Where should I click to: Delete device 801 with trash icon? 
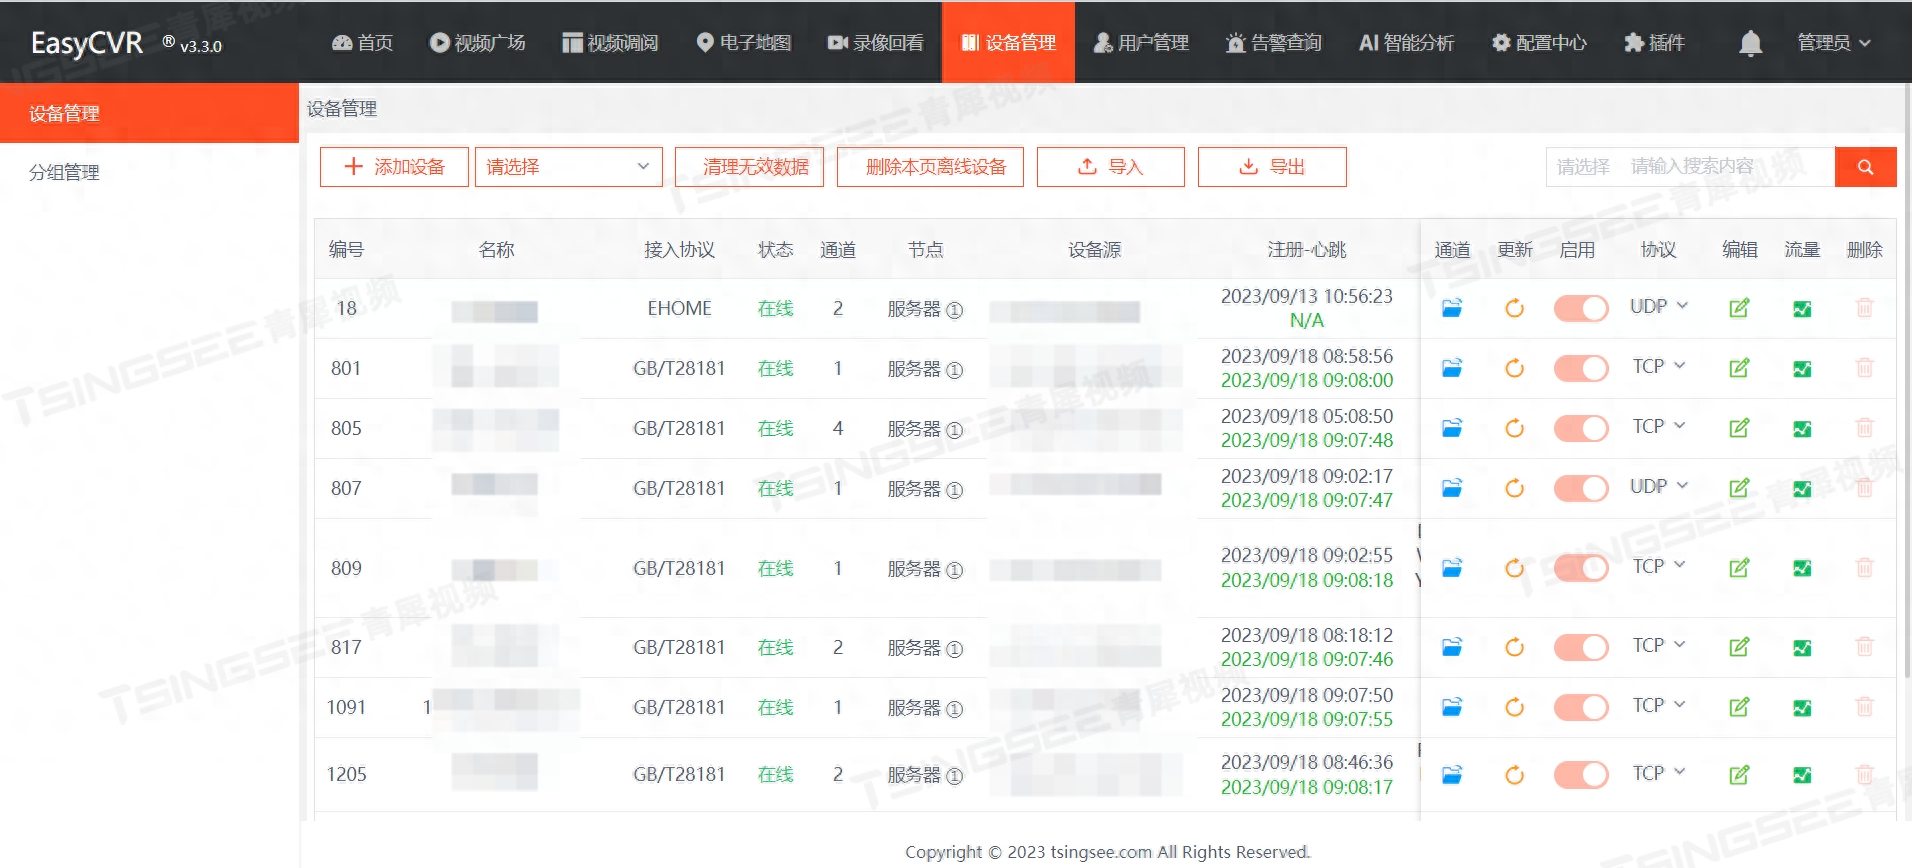1864,368
